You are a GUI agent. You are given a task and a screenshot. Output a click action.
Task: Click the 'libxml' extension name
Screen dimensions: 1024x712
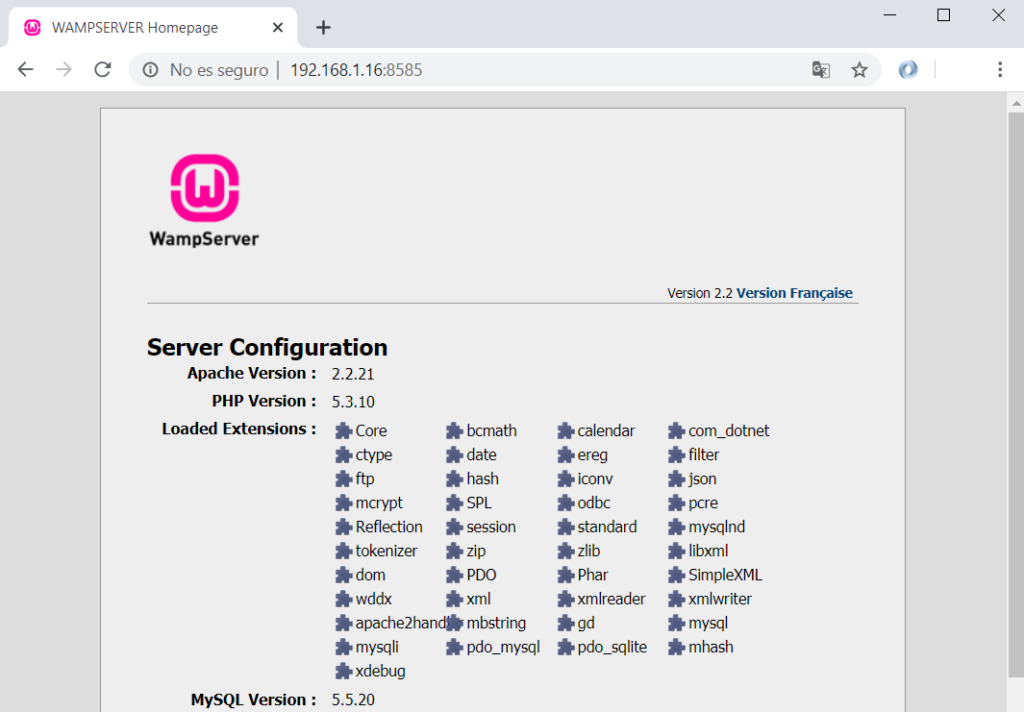(x=709, y=551)
